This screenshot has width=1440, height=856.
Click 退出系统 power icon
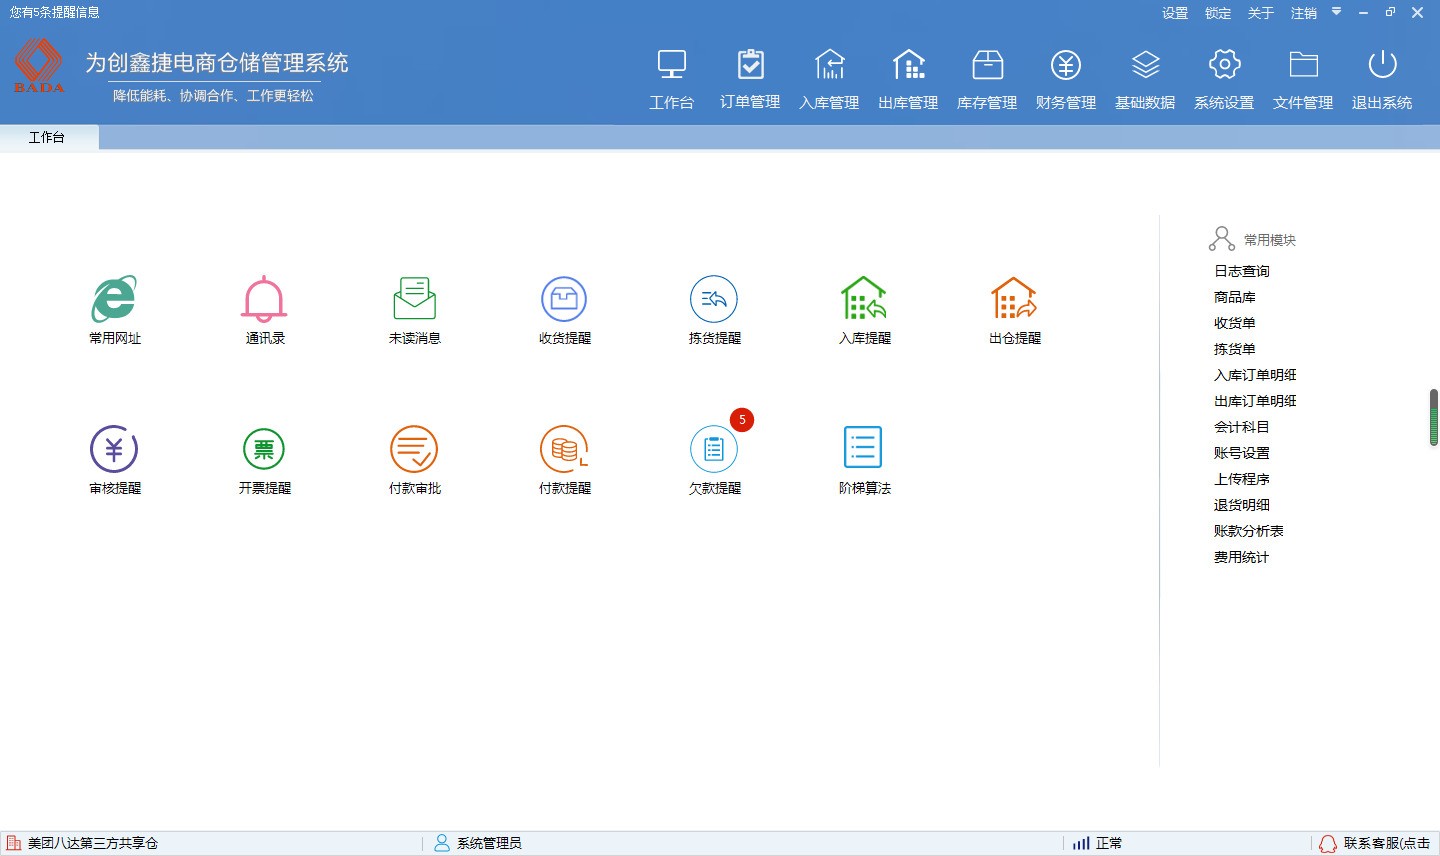(x=1382, y=66)
